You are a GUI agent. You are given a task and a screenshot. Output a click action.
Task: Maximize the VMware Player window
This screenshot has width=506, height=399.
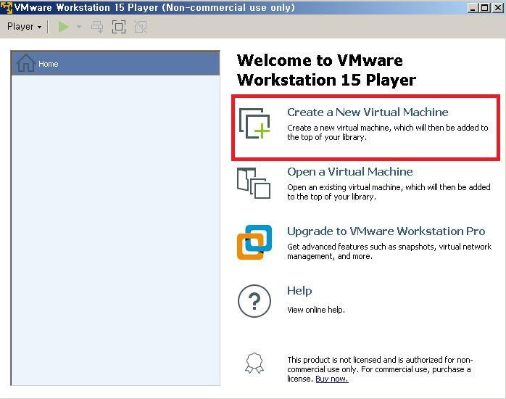485,7
